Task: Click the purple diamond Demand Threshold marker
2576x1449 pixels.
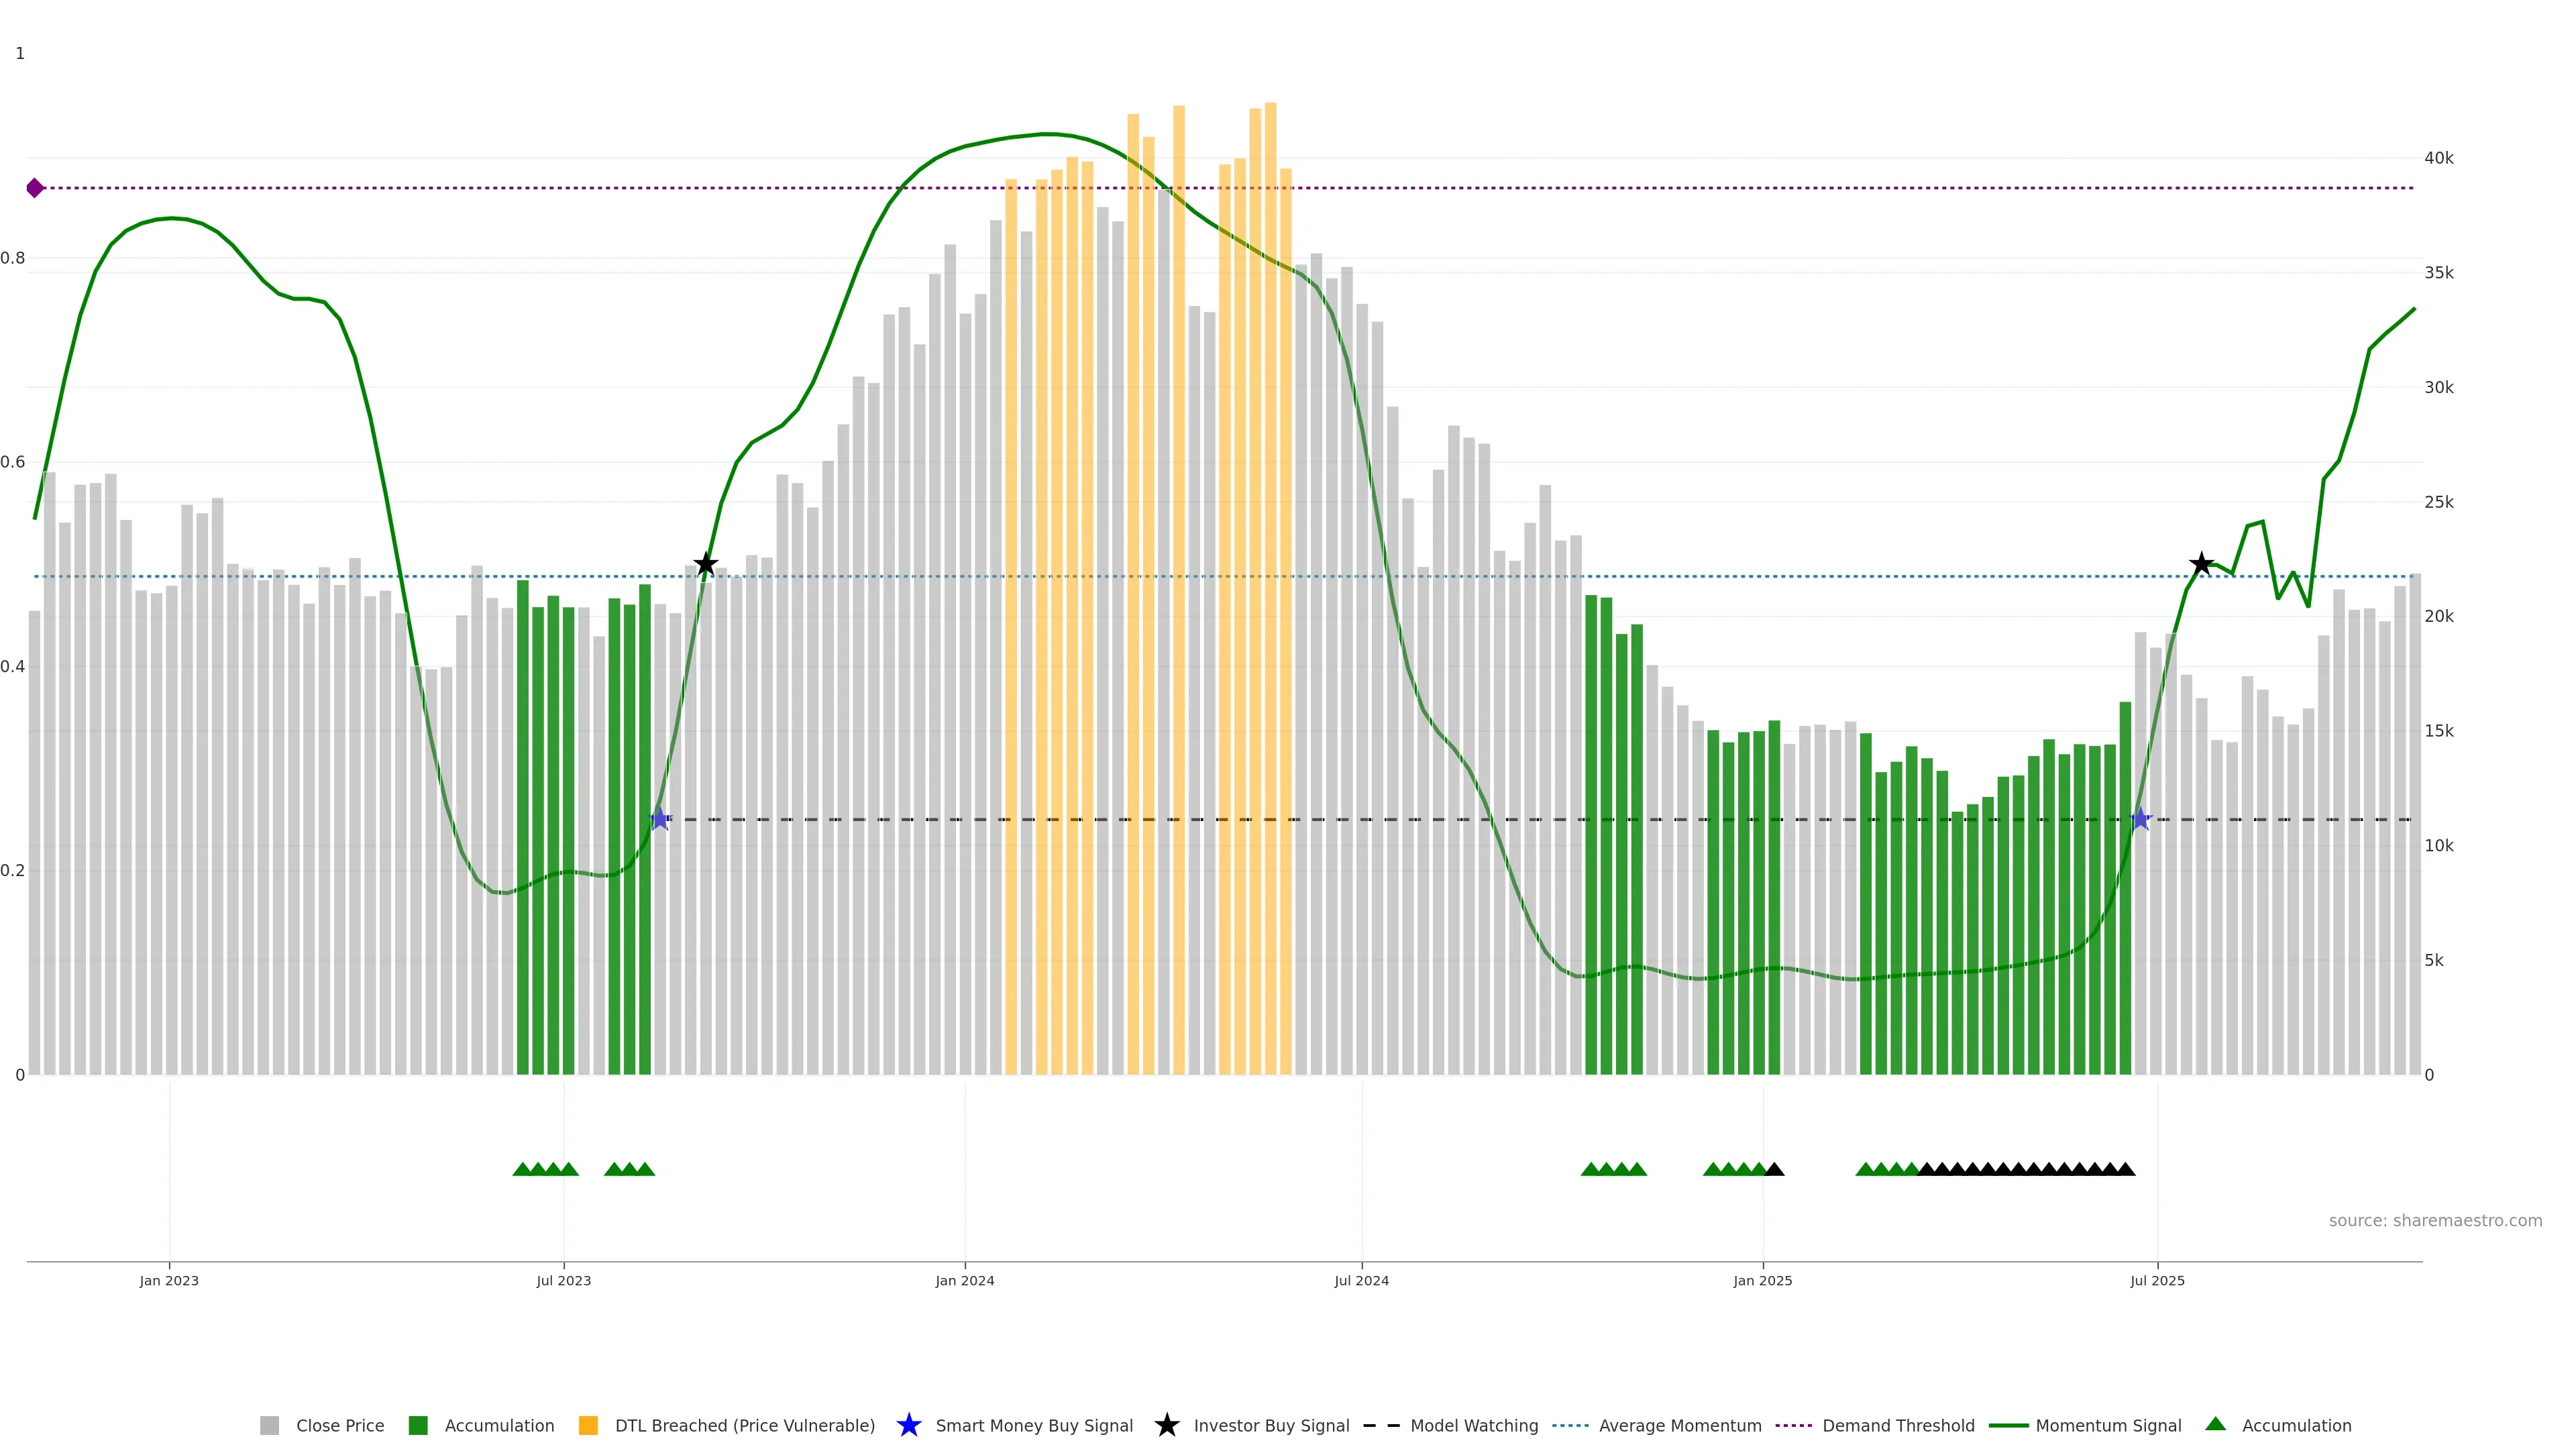Action: pos(35,188)
